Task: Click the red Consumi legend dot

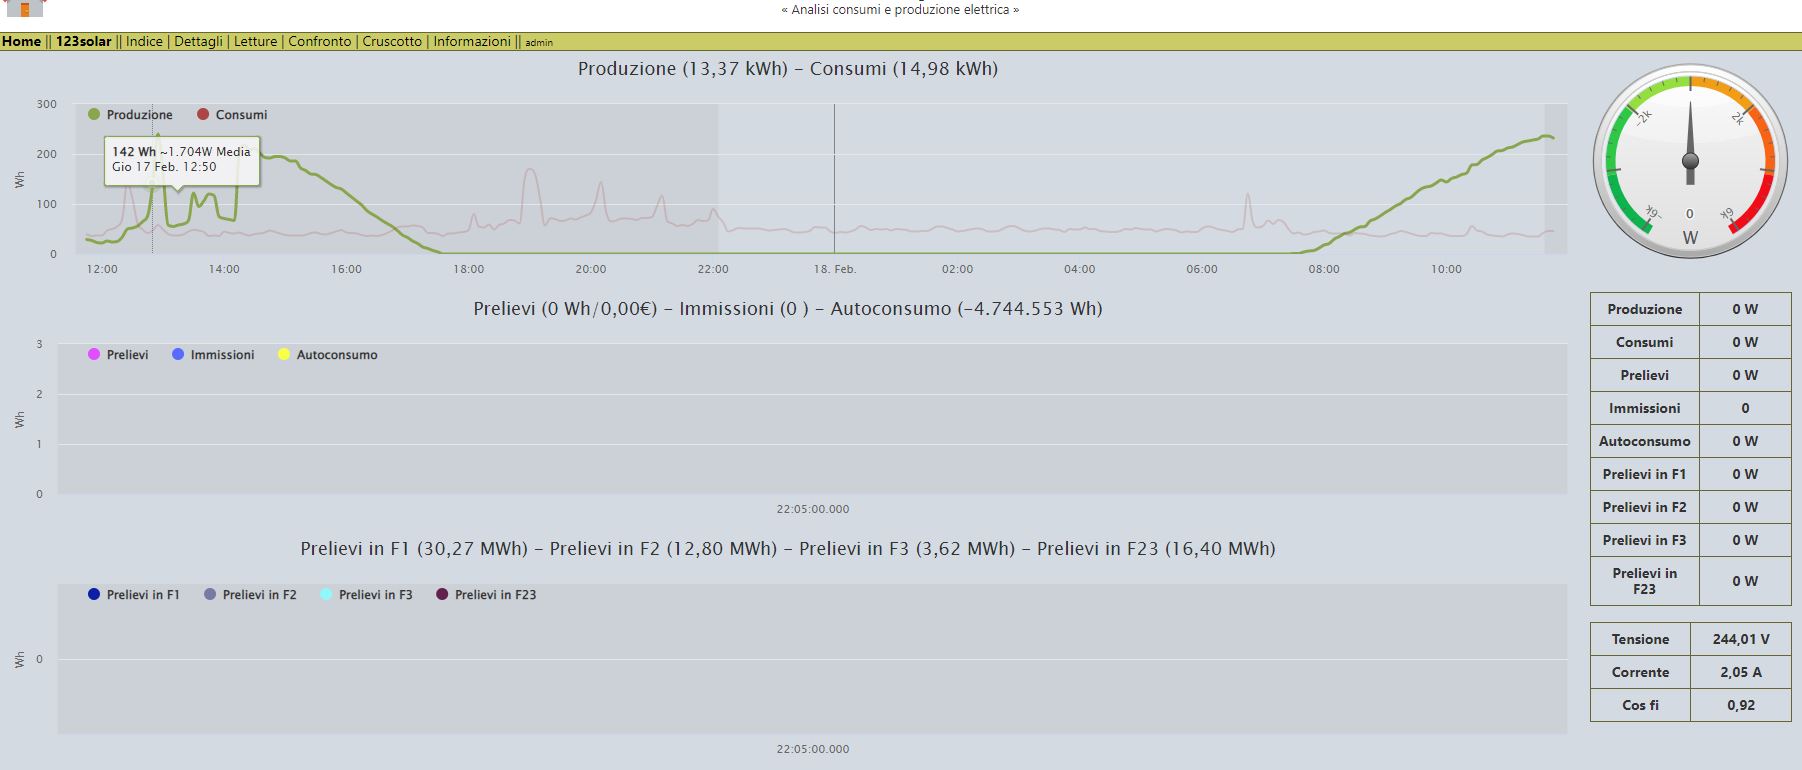Action: [x=203, y=114]
